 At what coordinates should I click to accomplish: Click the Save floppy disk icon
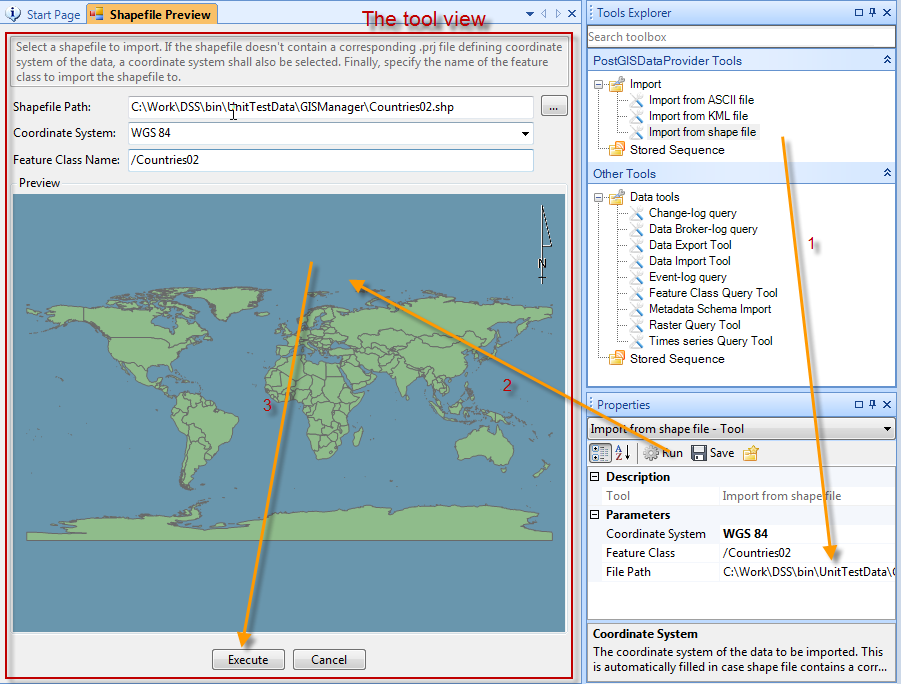point(699,453)
